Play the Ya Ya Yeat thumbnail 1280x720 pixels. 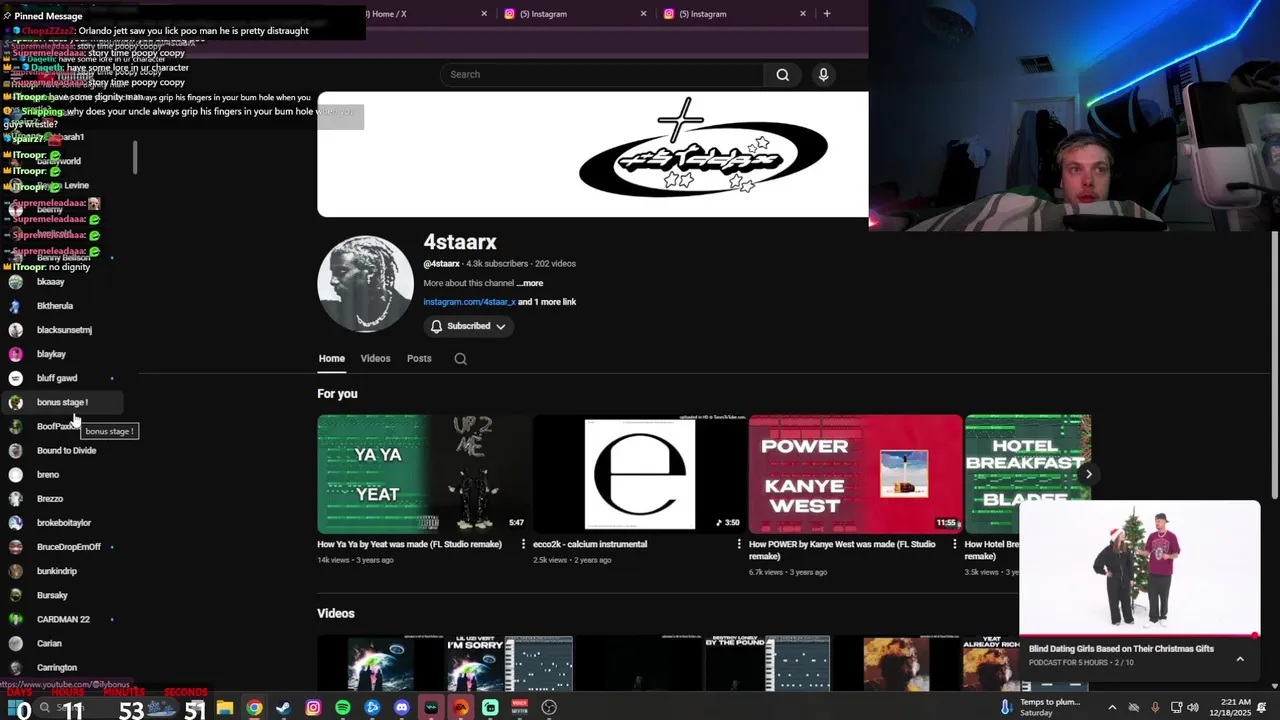point(424,474)
